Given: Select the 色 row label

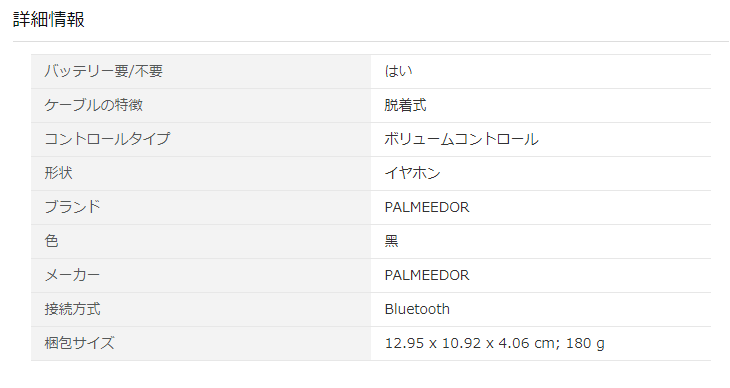Looking at the screenshot, I should click(x=52, y=241).
